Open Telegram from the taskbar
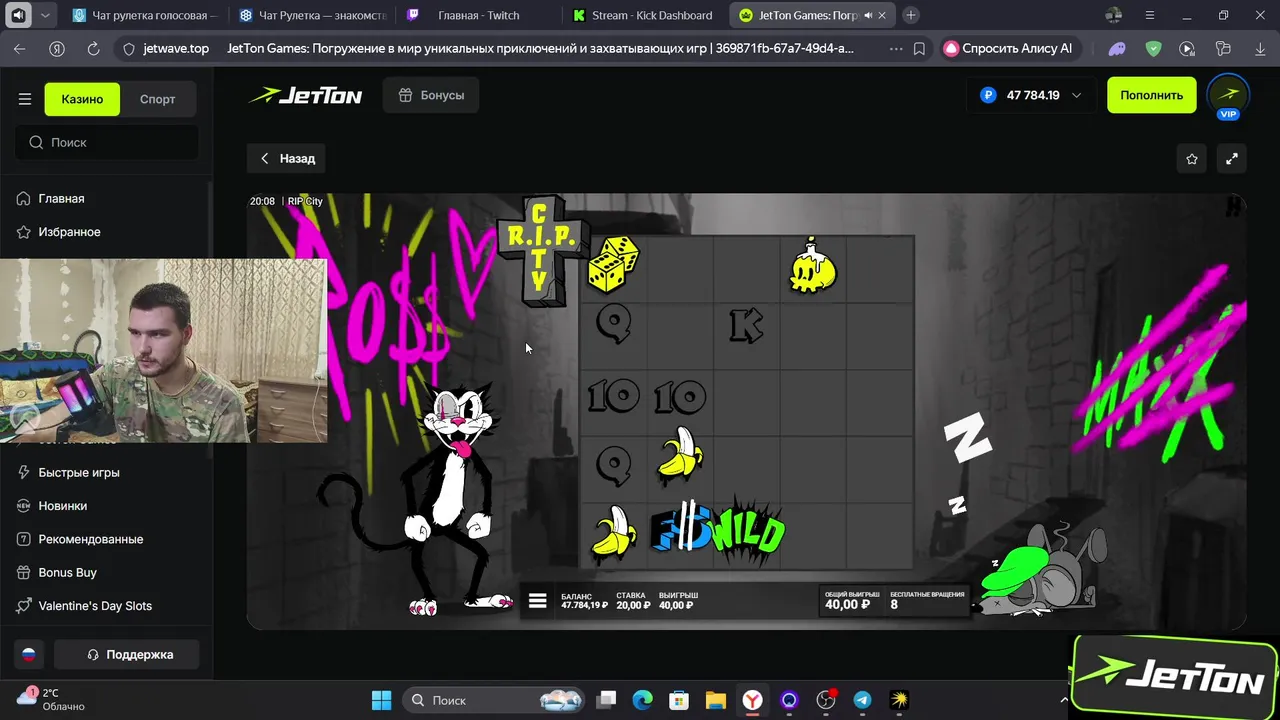 coord(862,700)
